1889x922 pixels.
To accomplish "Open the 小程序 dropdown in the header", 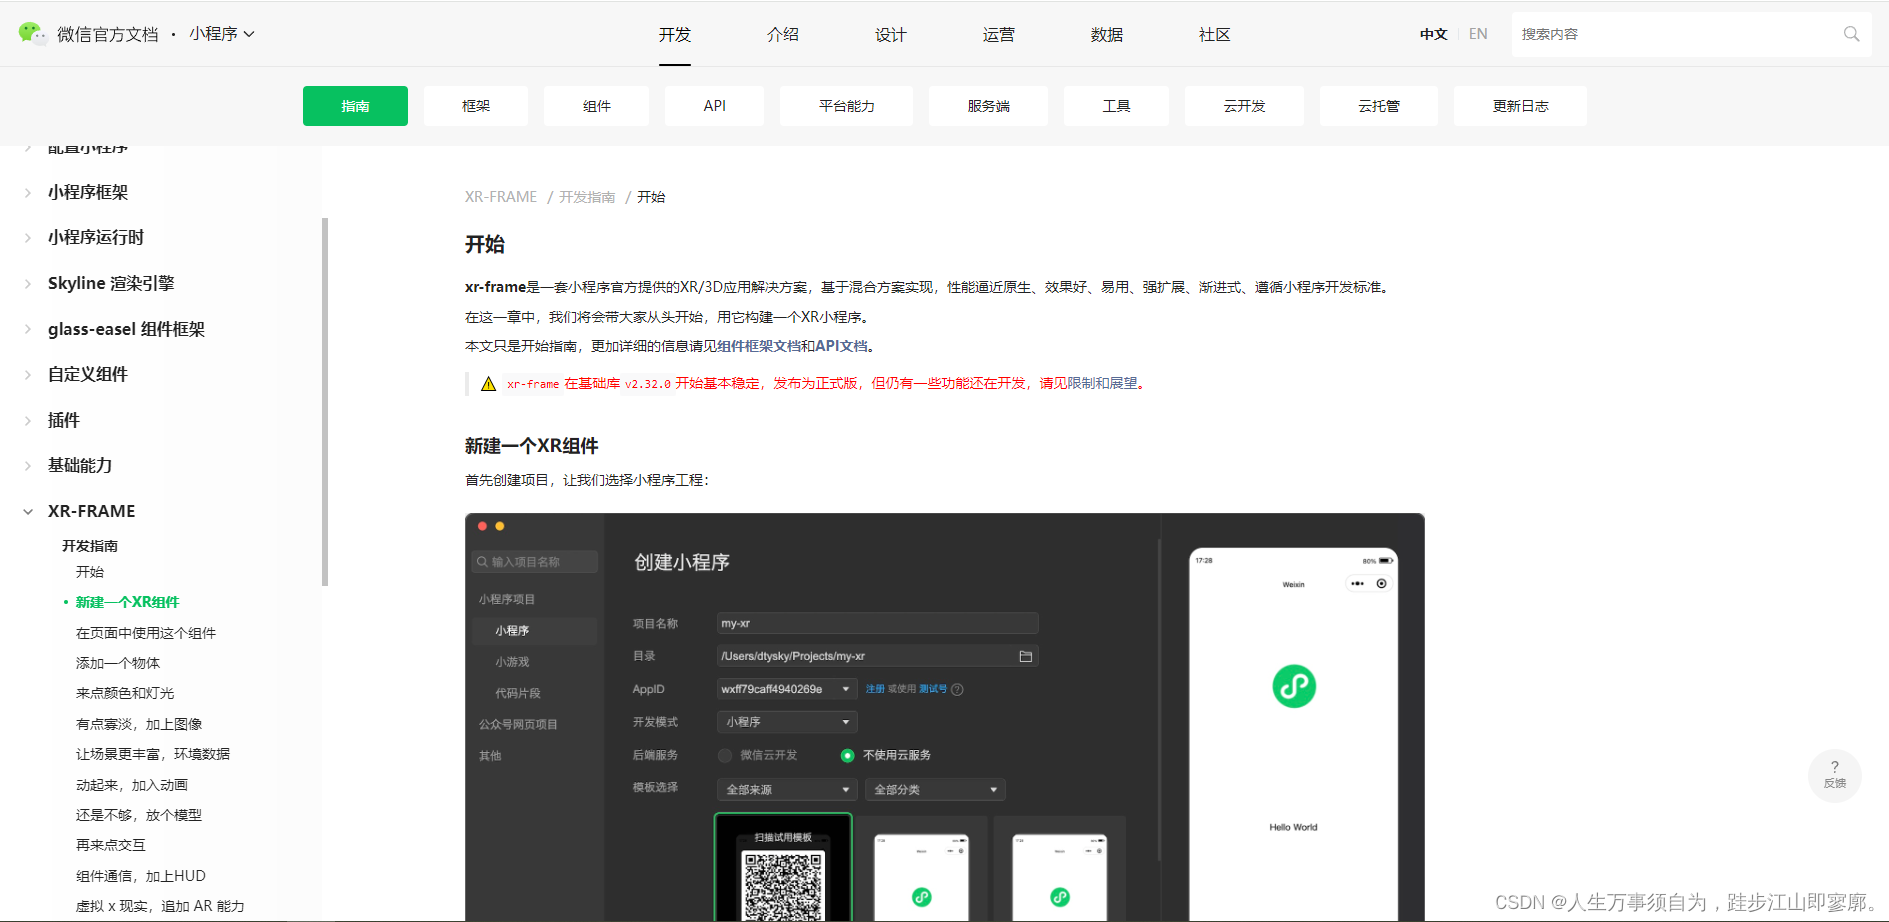I will (x=222, y=32).
